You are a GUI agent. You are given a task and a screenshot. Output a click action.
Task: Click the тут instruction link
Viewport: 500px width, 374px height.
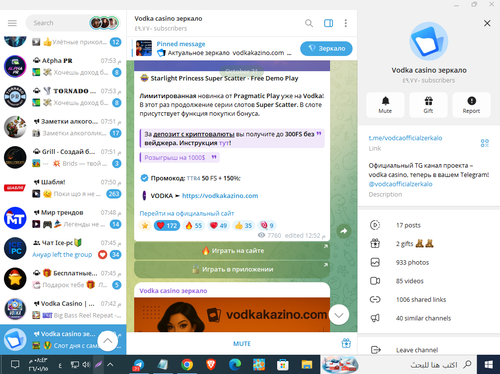click(224, 143)
